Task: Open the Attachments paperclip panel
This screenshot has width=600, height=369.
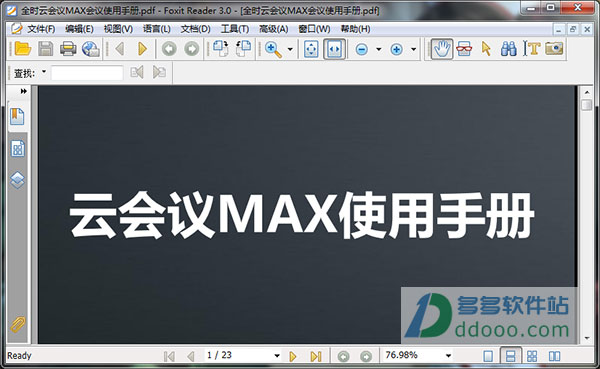Action: click(17, 325)
